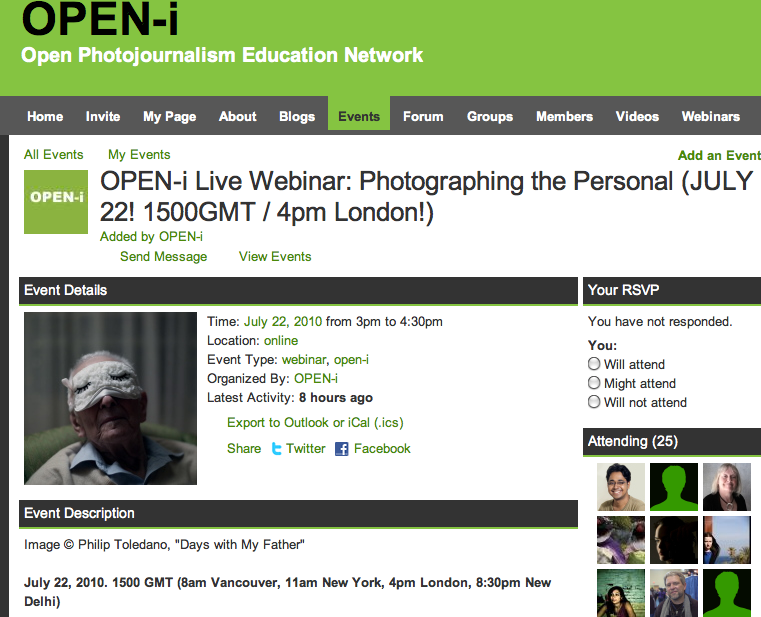Click the Twitter bird share icon
This screenshot has height=617, width=761.
(x=276, y=449)
